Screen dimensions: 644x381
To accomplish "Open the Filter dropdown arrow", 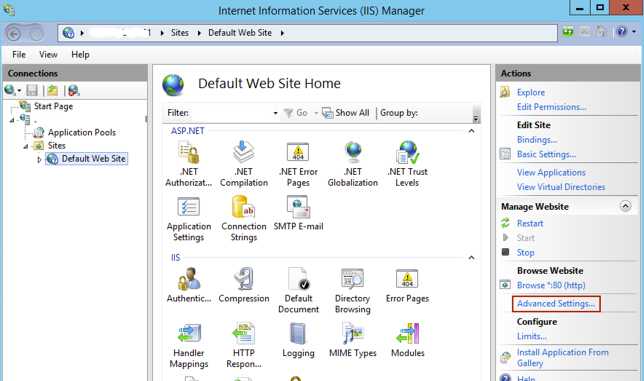I will (275, 113).
